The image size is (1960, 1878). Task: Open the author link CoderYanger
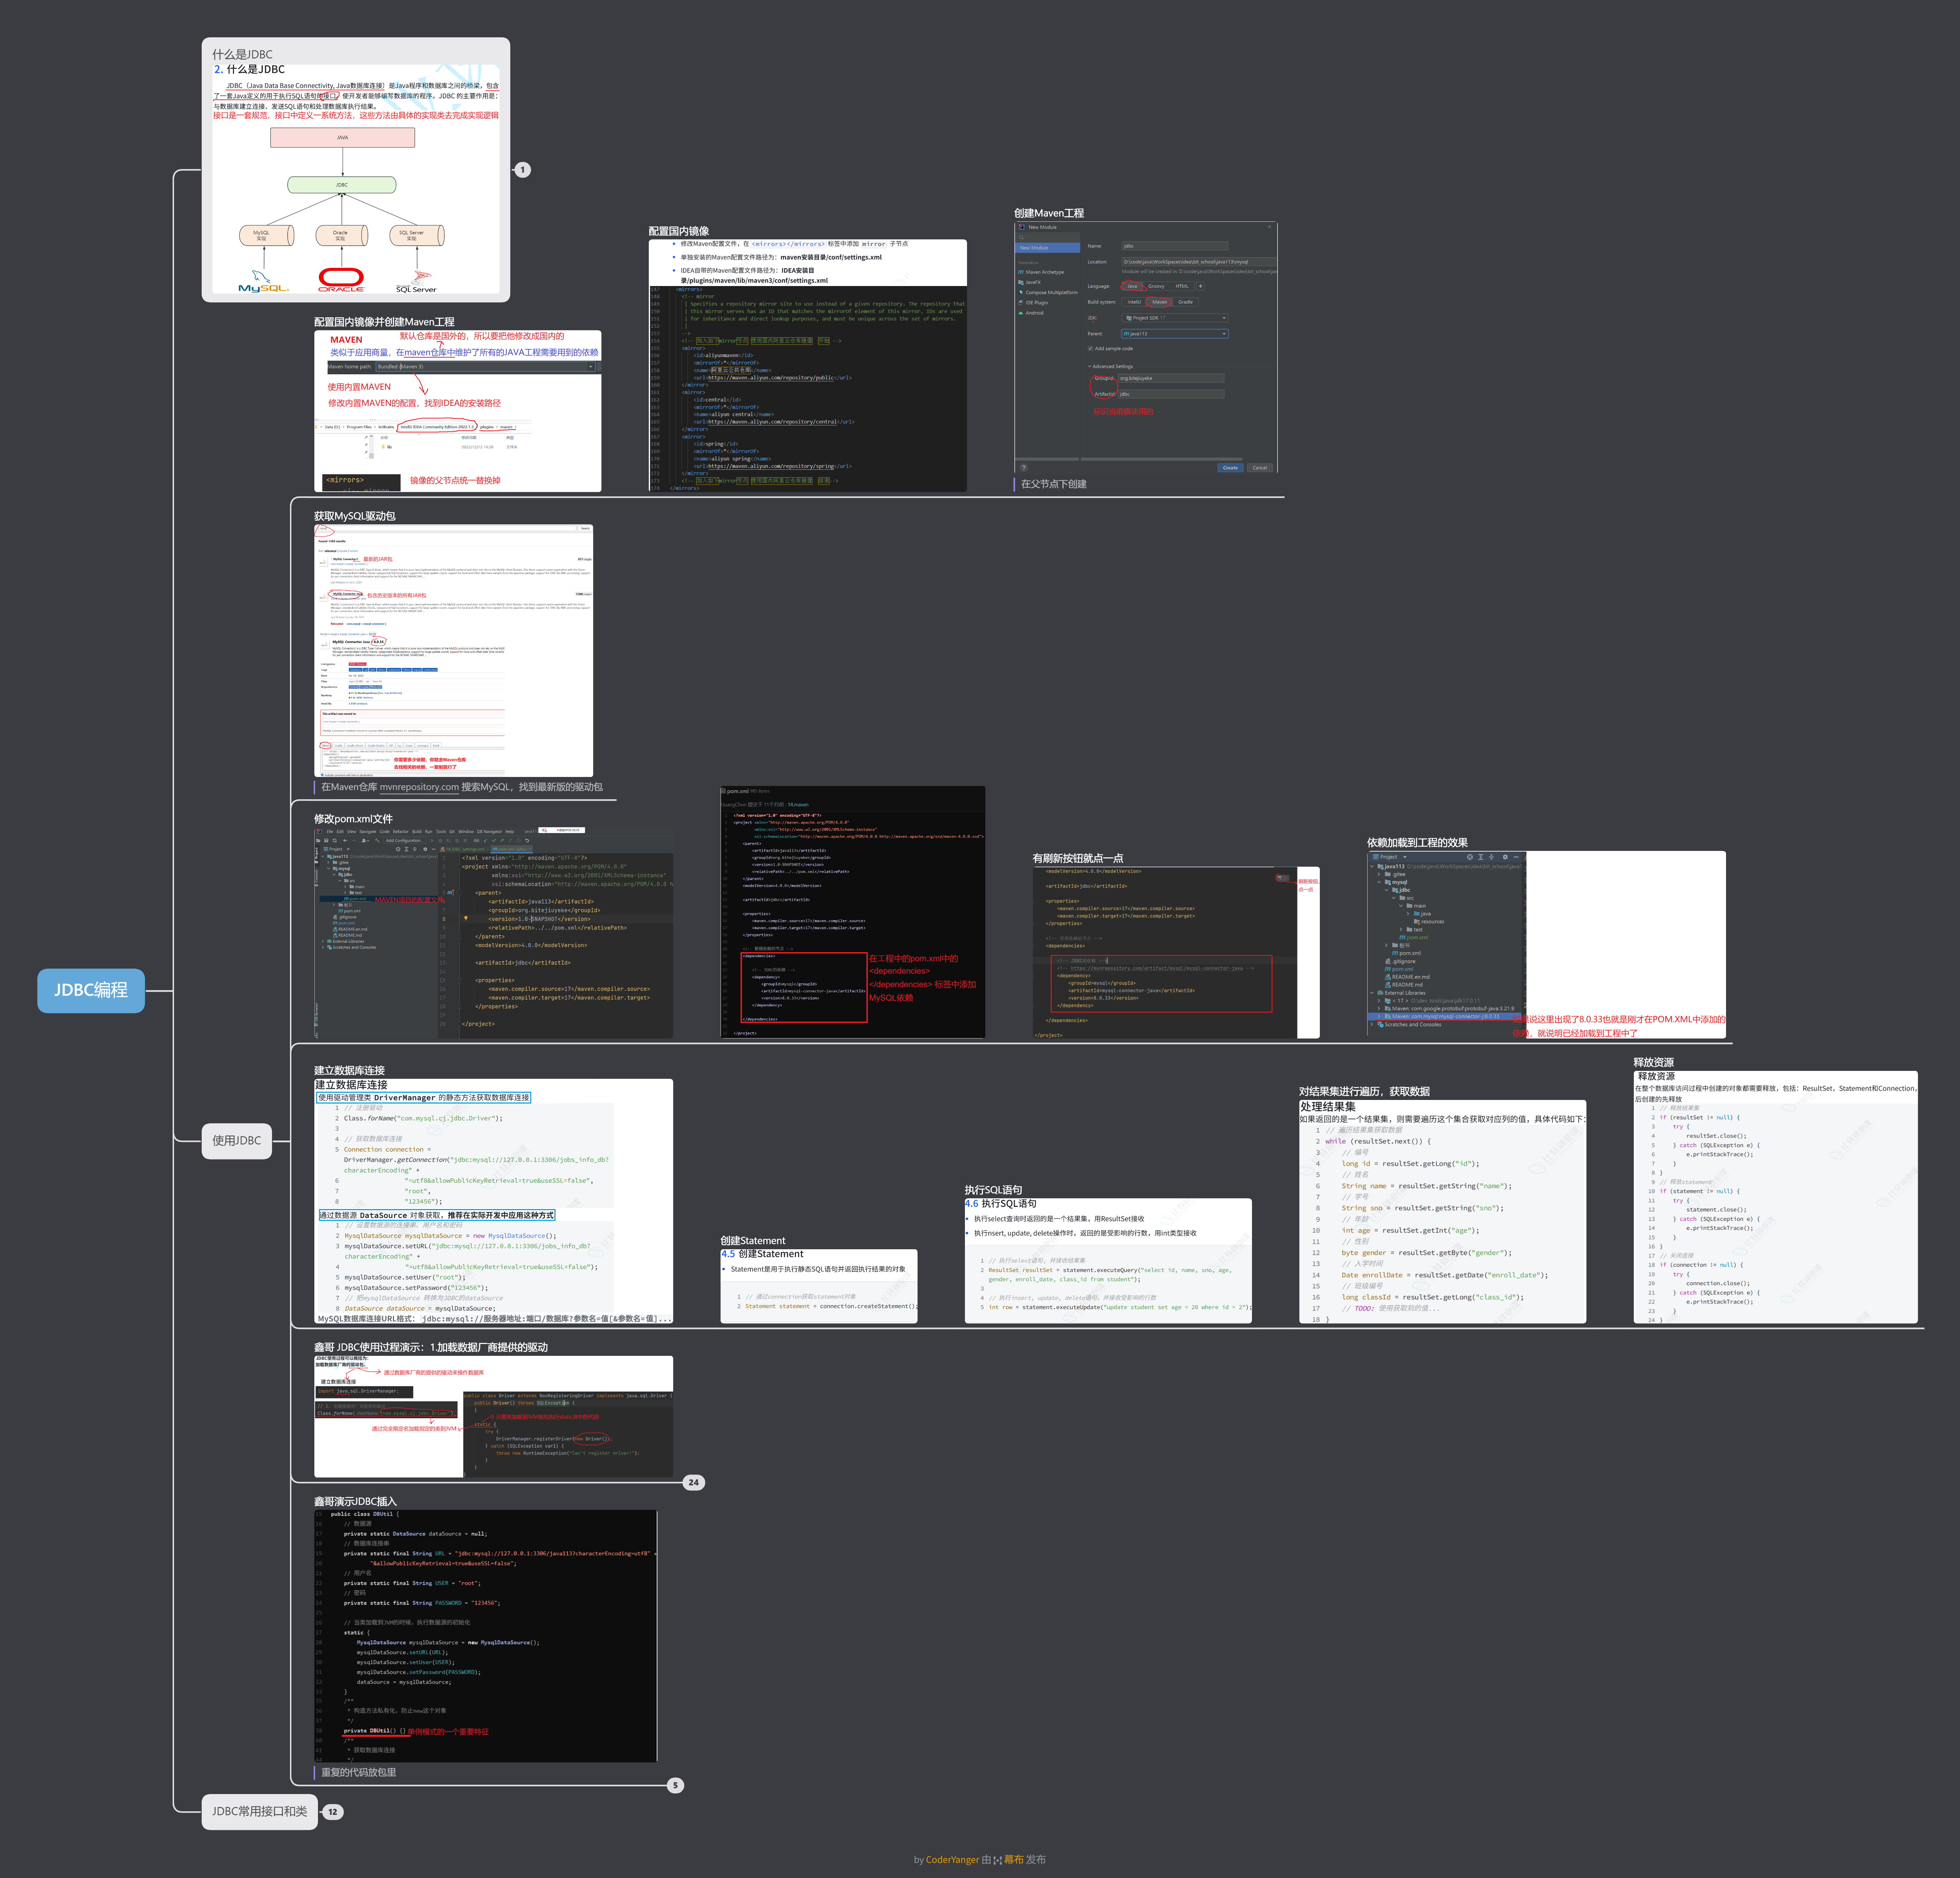coord(952,1860)
